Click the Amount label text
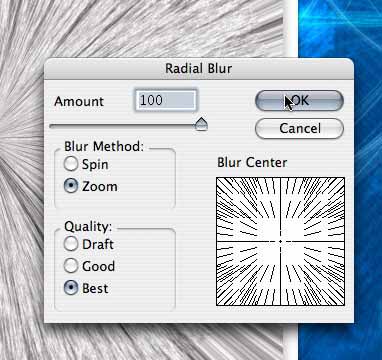Image resolution: width=382 pixels, height=360 pixels. pos(79,101)
